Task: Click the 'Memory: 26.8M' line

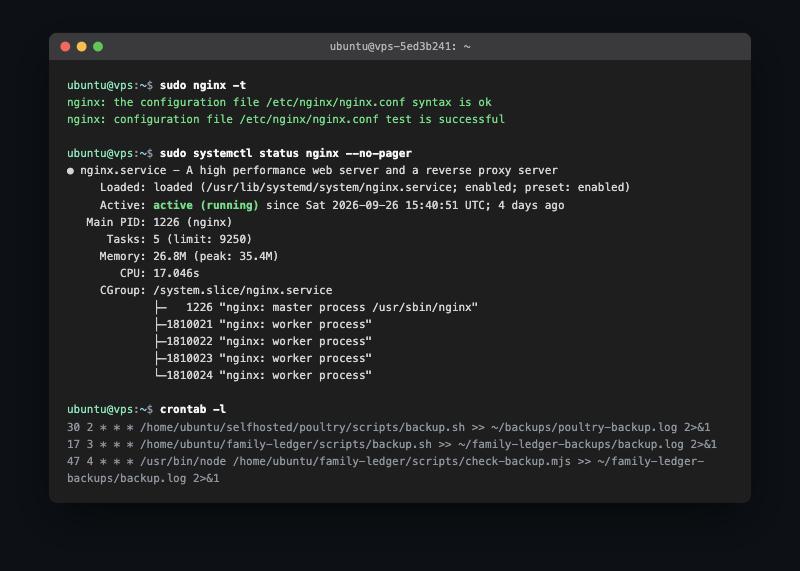Action: click(x=189, y=256)
